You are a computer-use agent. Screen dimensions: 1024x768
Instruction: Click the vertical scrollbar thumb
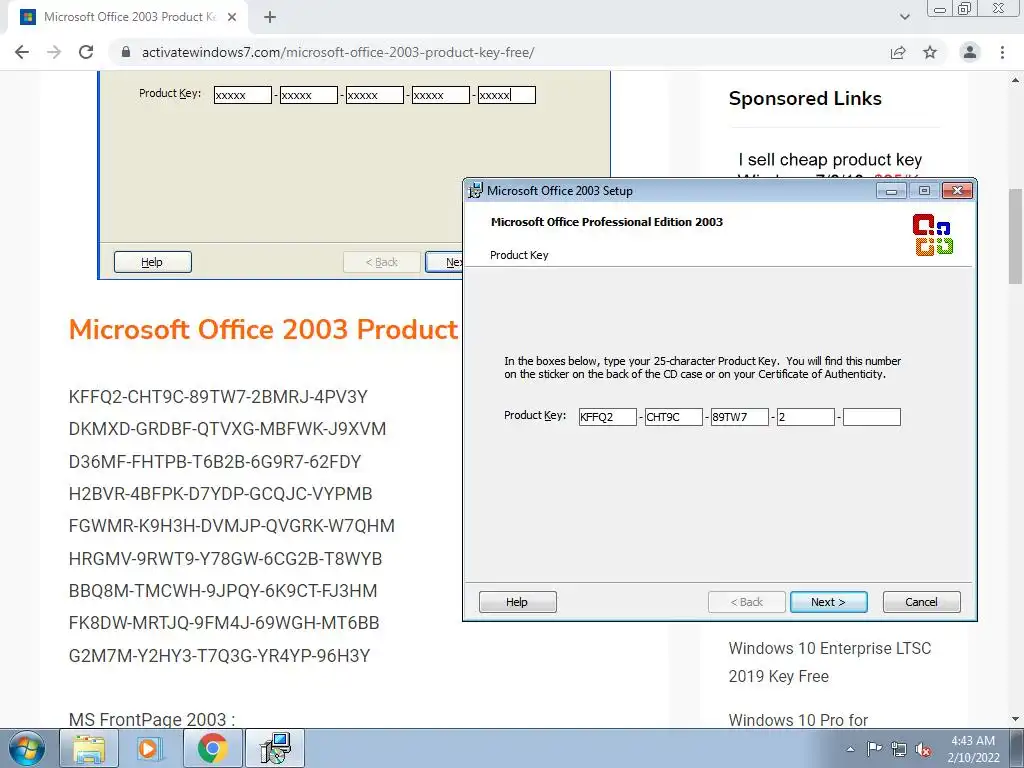pos(1016,236)
